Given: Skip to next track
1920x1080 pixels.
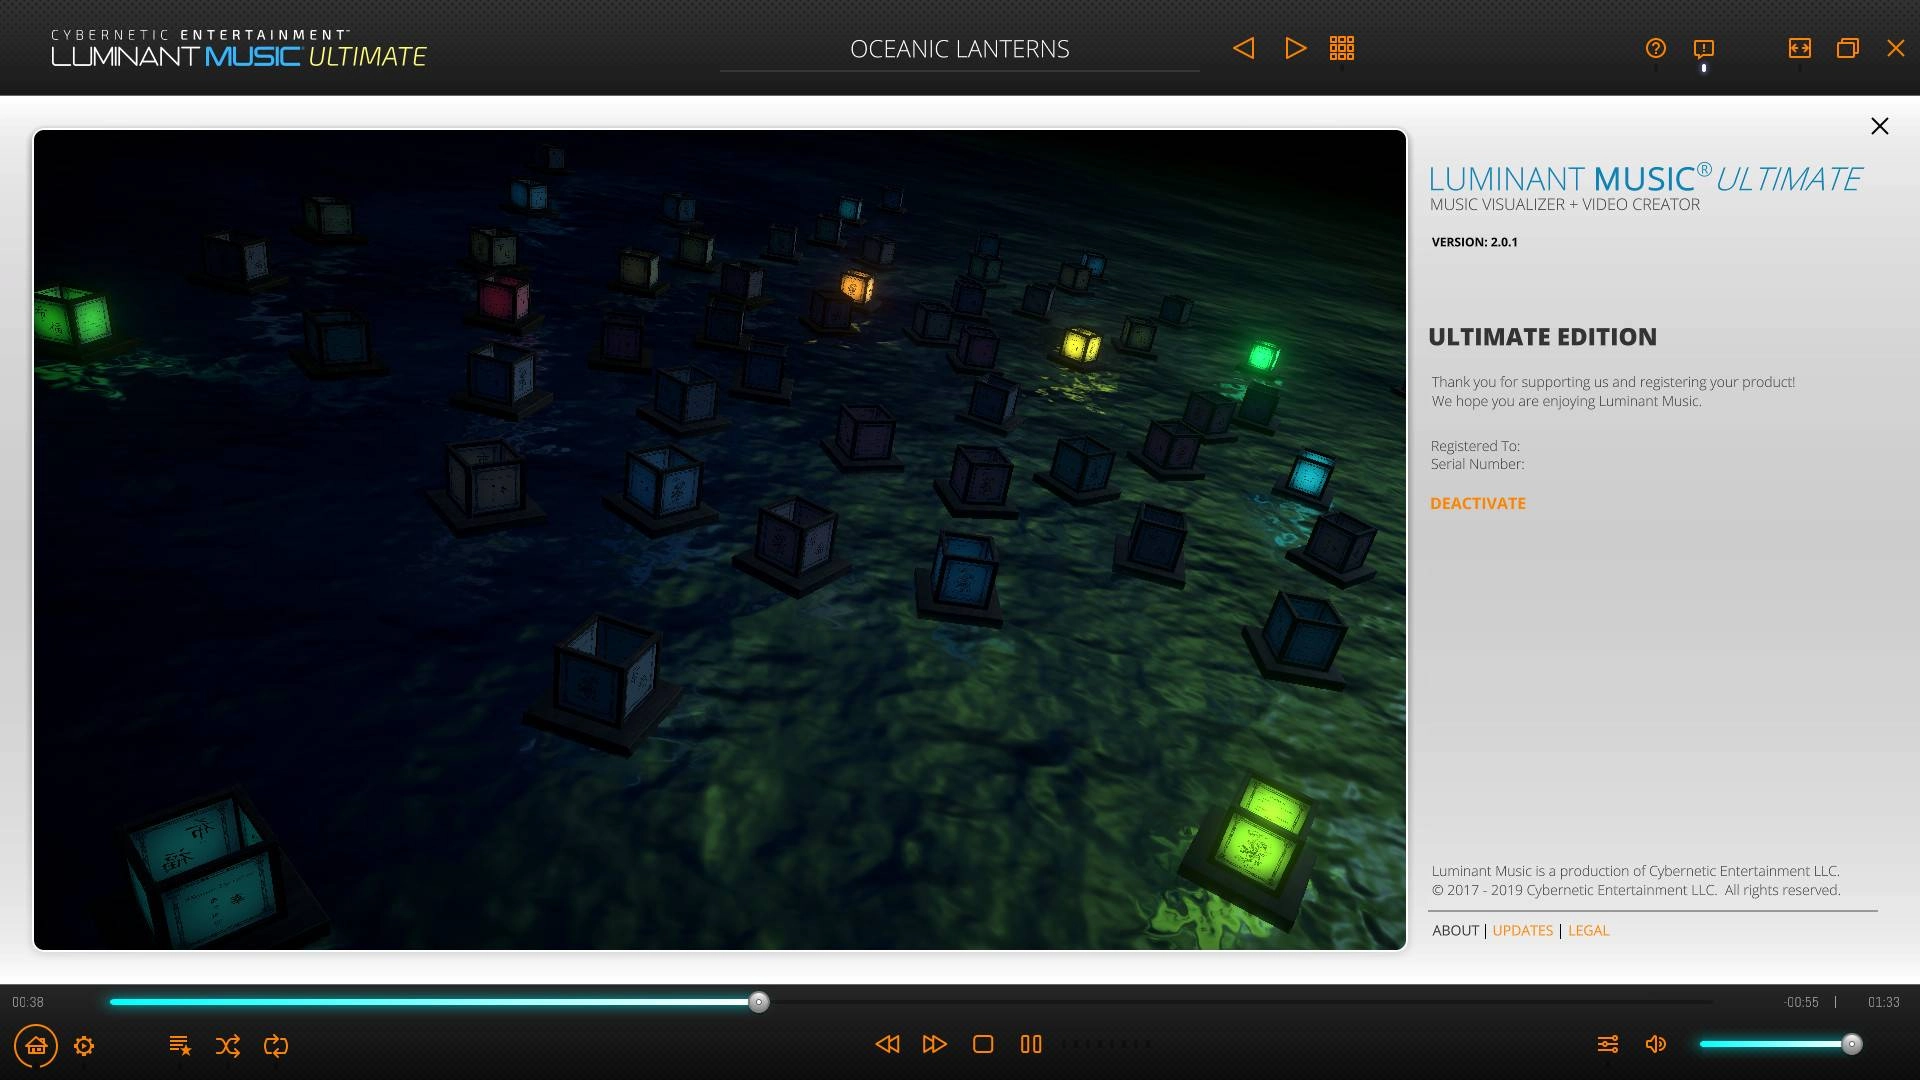Looking at the screenshot, I should [x=935, y=1044].
